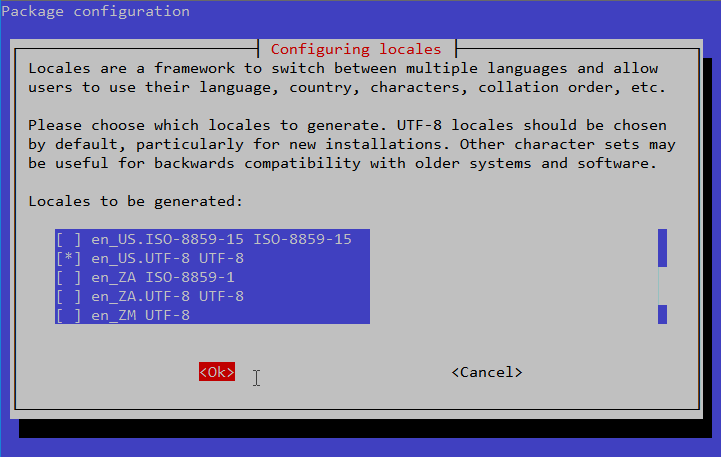
Task: Click the lower scrollbar block of locale list
Action: [662, 314]
